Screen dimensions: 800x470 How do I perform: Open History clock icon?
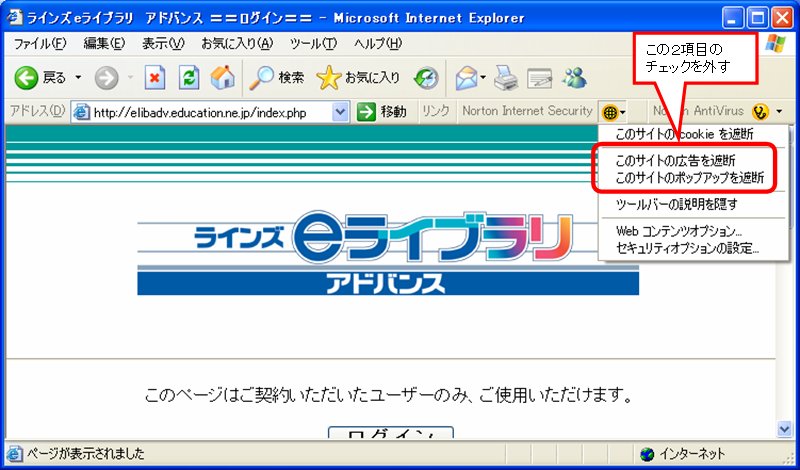pos(426,78)
